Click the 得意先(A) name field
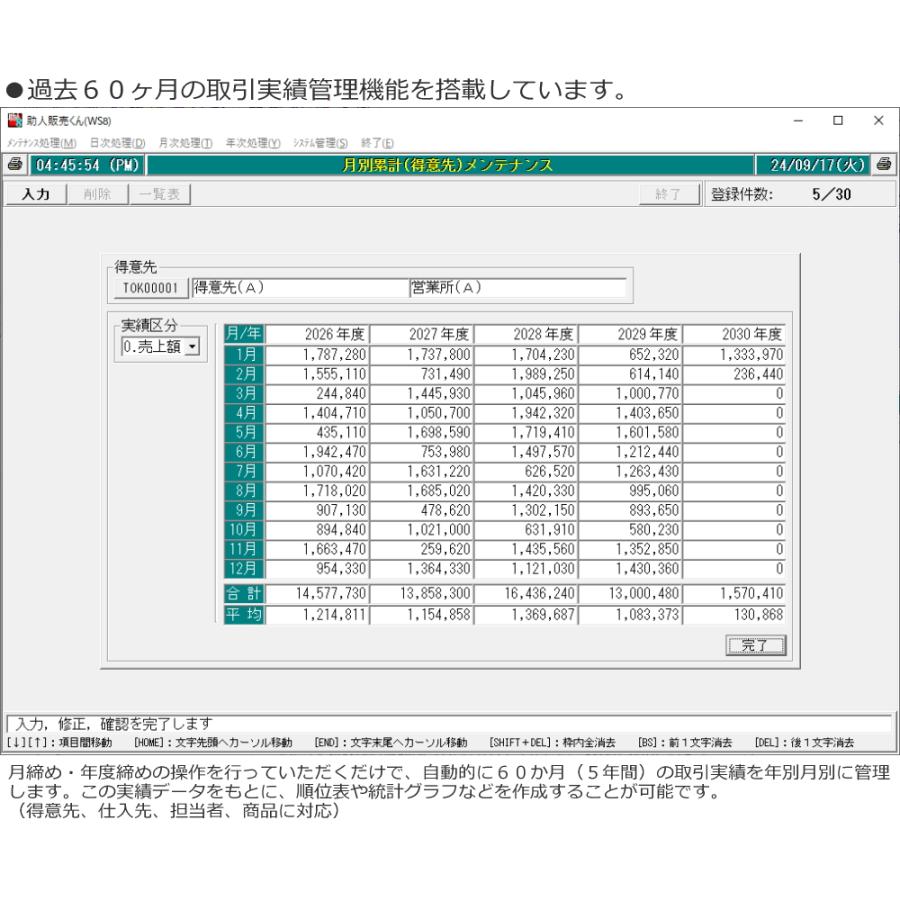 pos(299,288)
